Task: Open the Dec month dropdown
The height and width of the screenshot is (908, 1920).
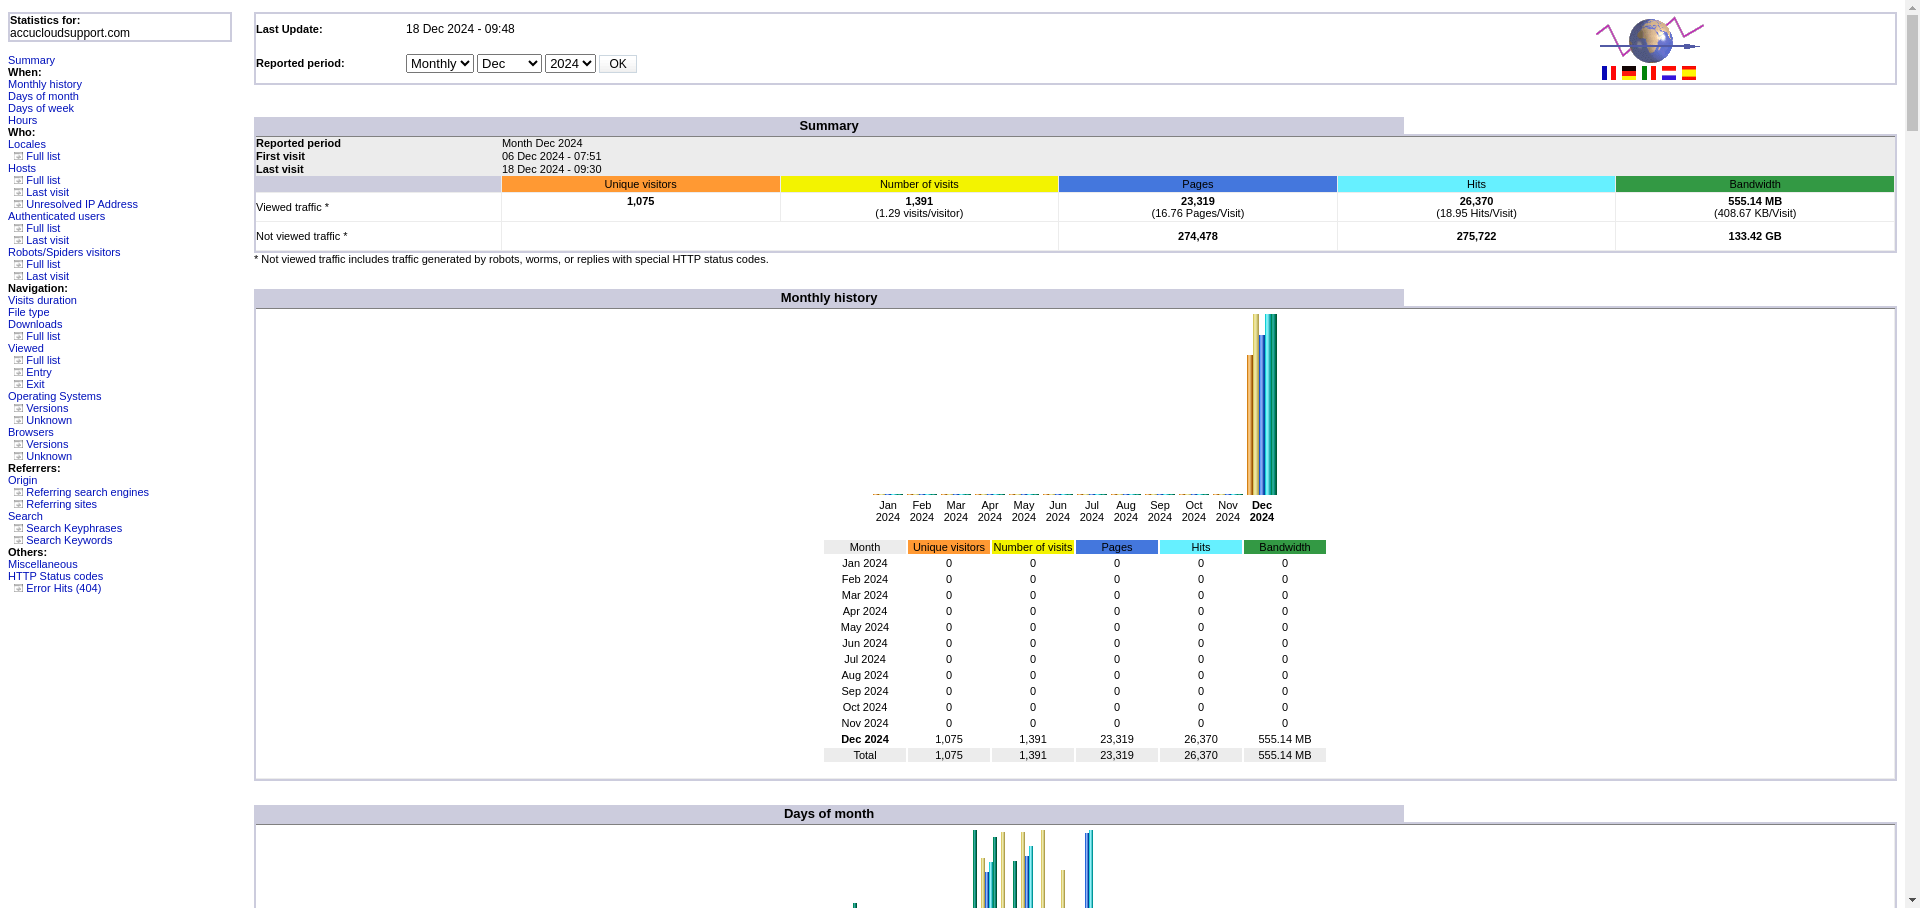Action: point(509,64)
